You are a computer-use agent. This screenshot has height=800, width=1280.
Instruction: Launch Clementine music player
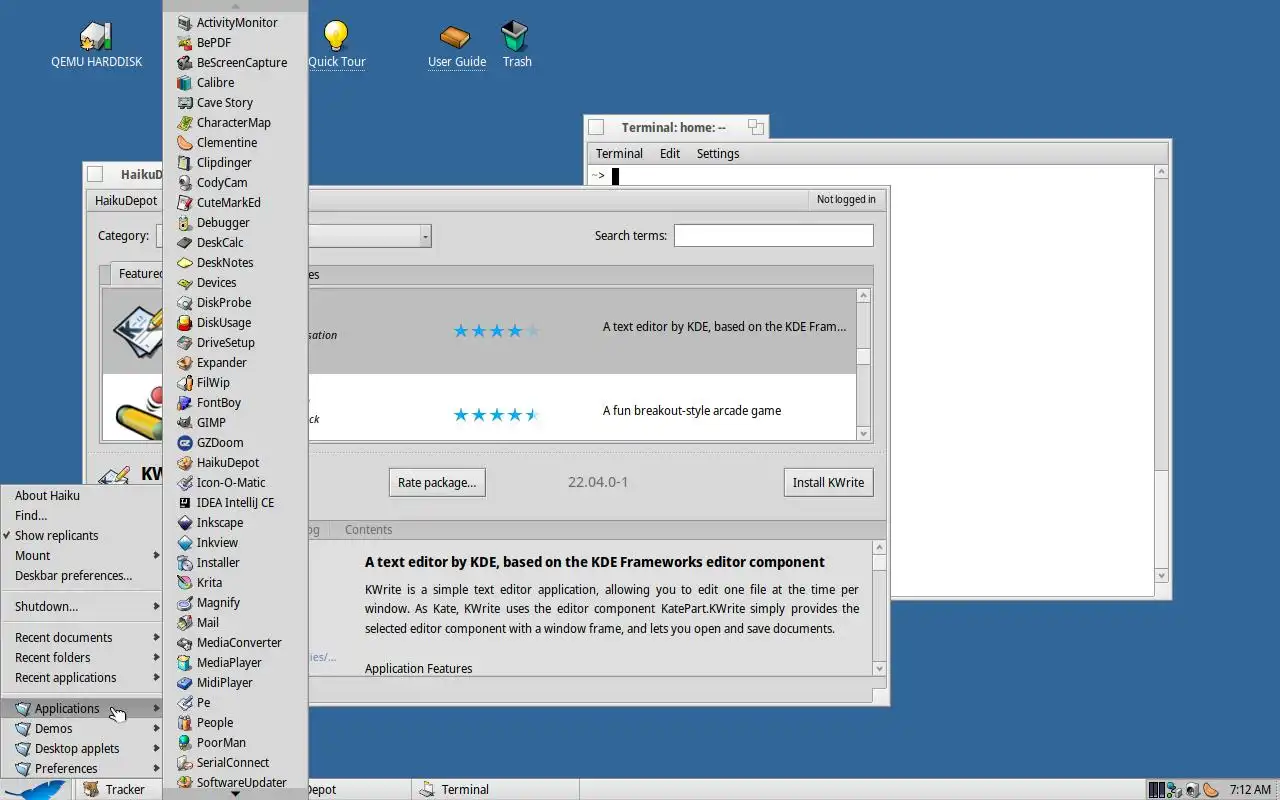click(235, 142)
